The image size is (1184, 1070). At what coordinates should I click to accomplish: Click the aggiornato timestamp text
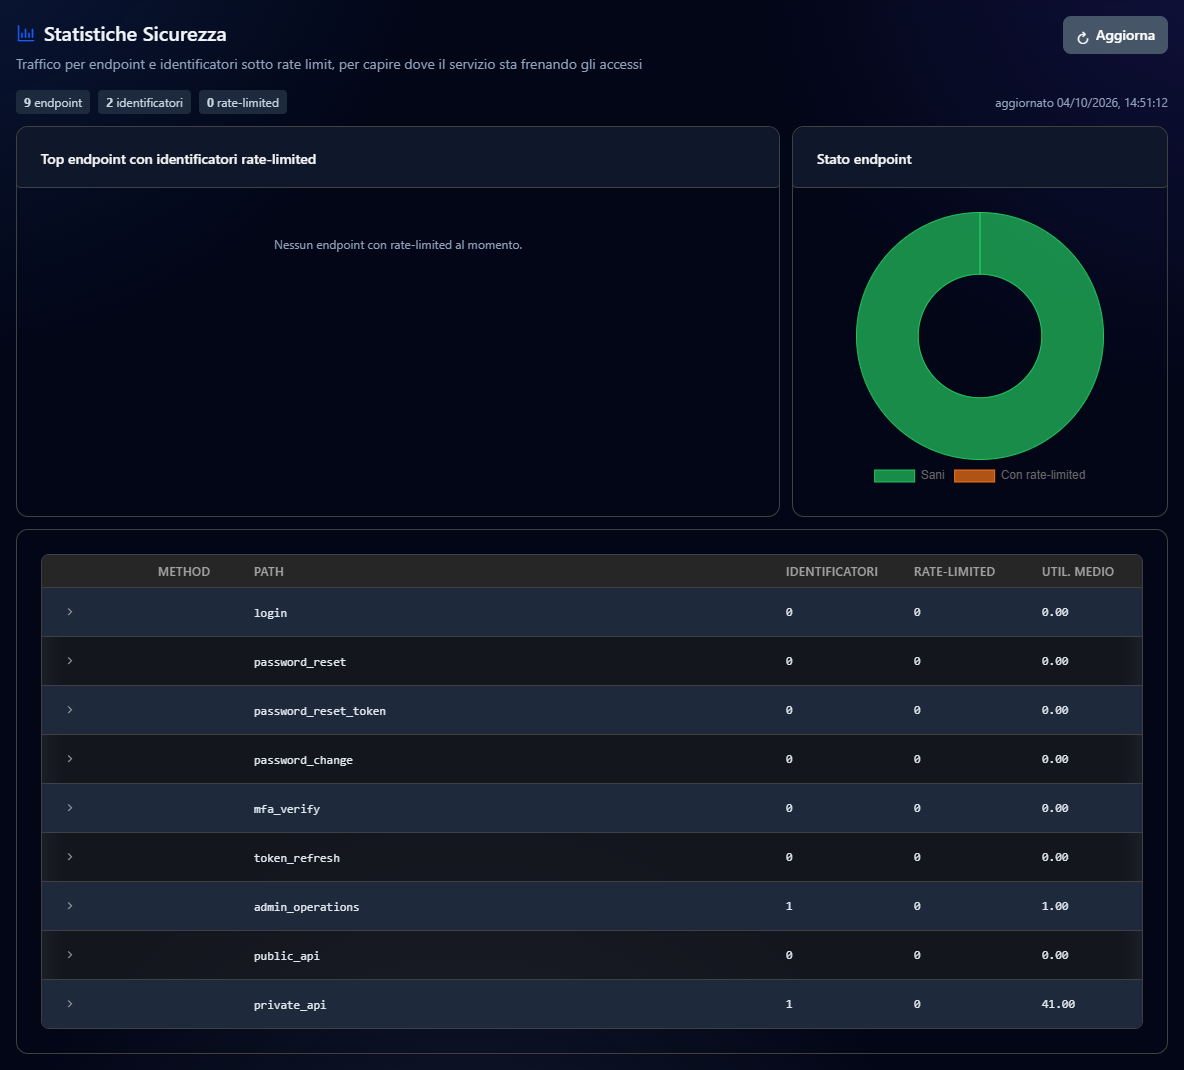[x=1081, y=103]
